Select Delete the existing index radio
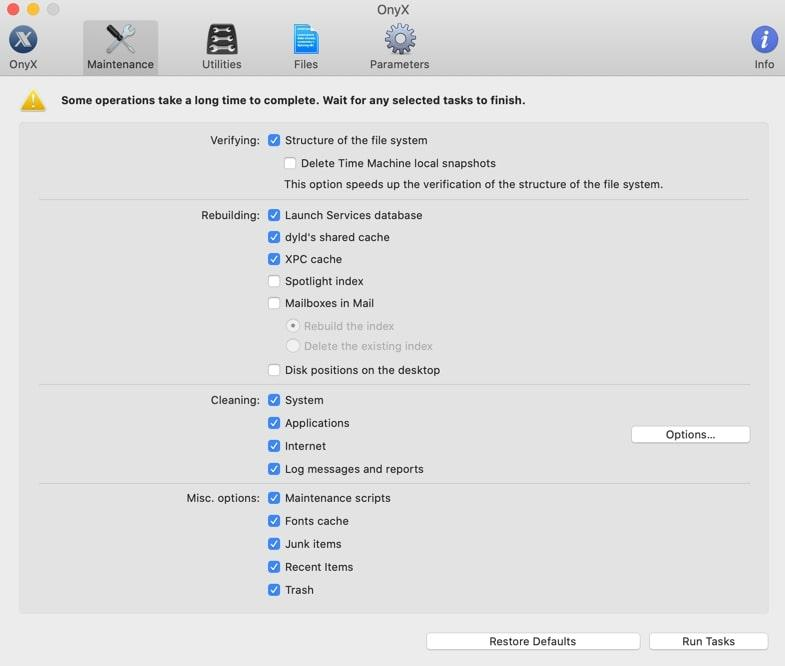This screenshot has width=785, height=666. coord(293,346)
